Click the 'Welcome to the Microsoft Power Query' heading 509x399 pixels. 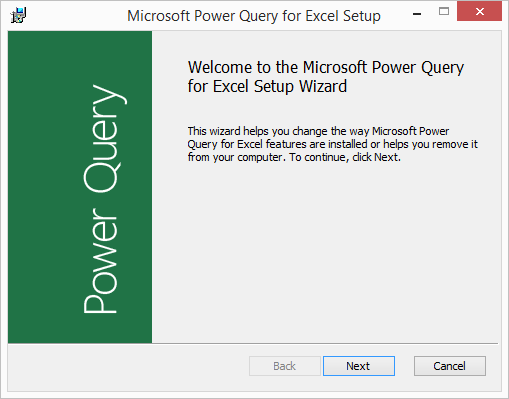click(326, 77)
